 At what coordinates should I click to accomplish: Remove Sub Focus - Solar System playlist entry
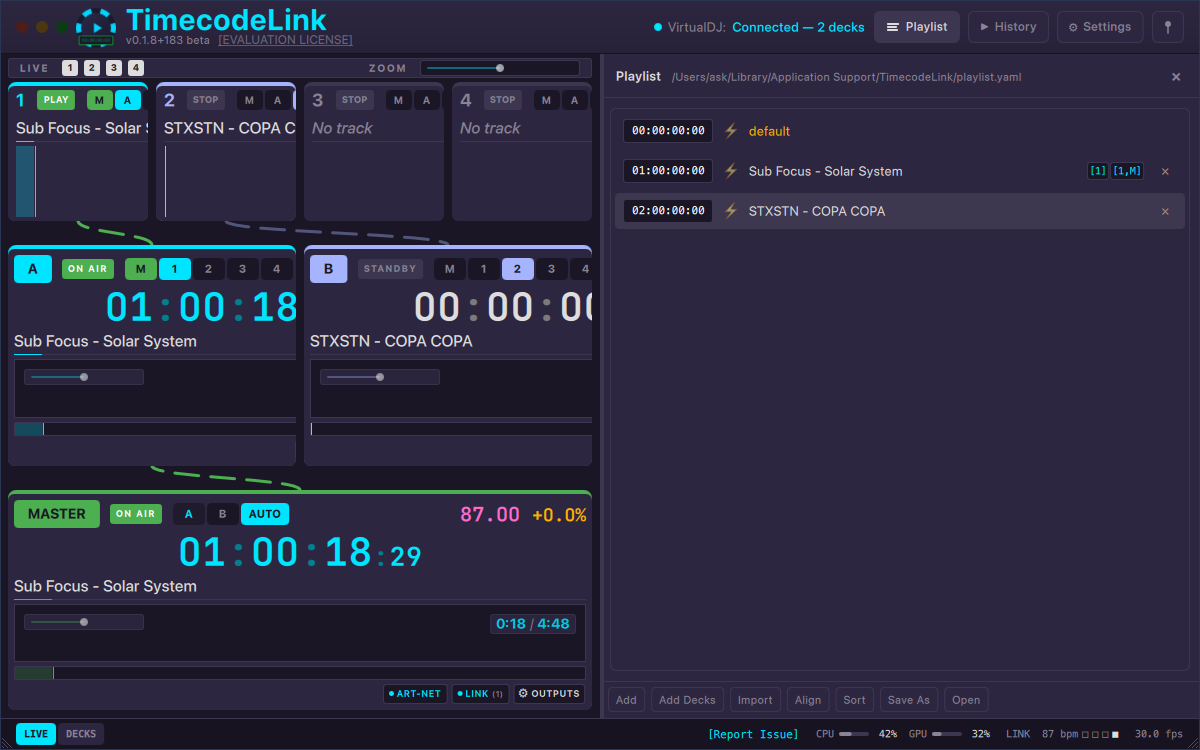coord(1165,171)
